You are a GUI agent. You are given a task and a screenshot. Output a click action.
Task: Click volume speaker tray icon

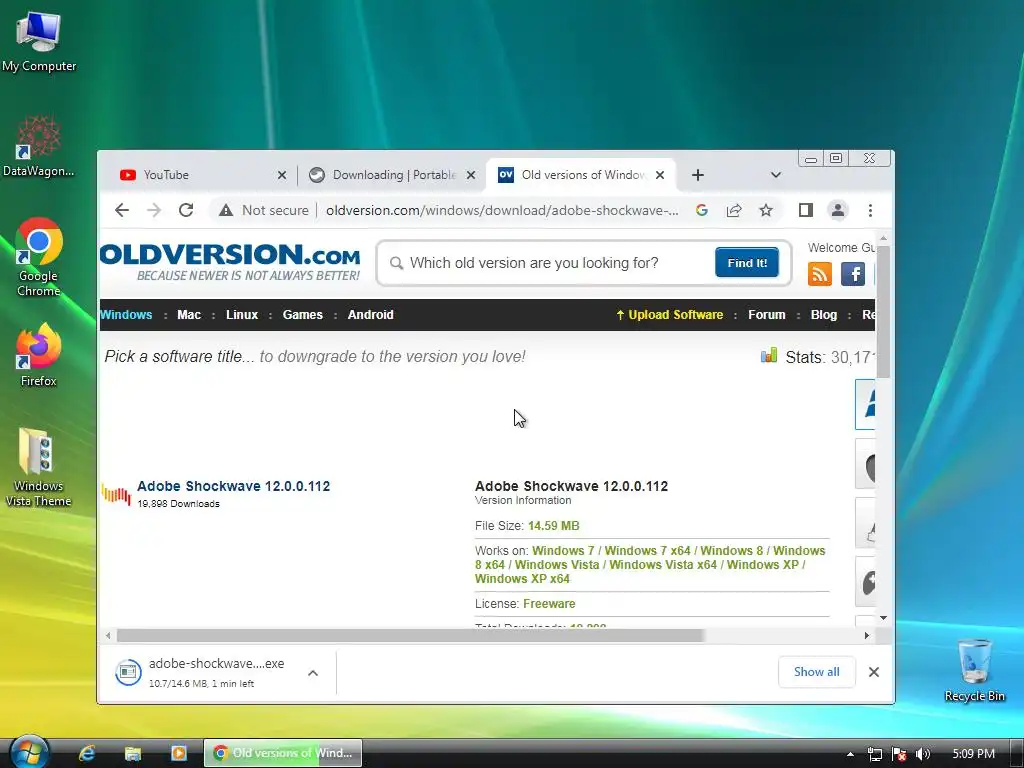923,754
